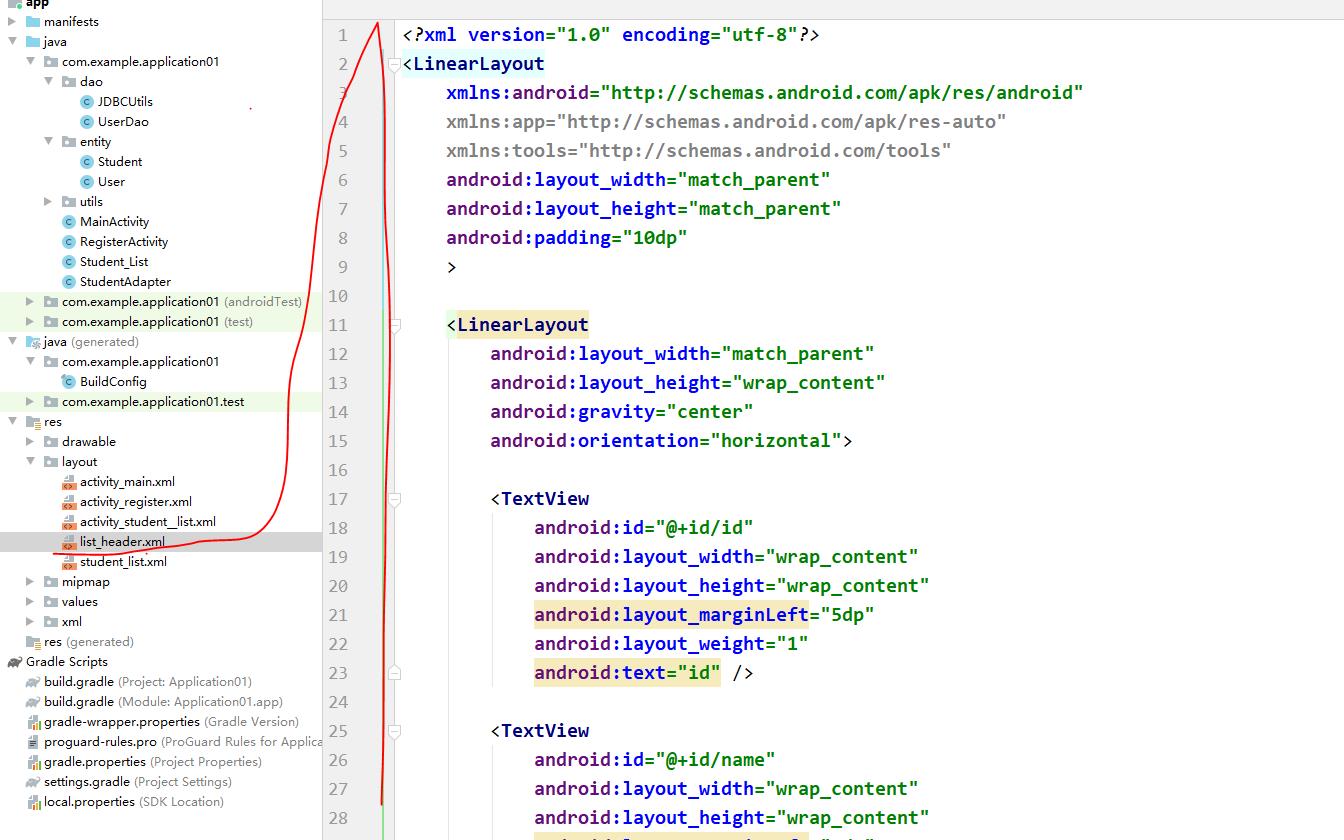Screen dimensions: 1344x840
Task: Click the xmlns:tools namespace declaration line
Action: click(698, 151)
